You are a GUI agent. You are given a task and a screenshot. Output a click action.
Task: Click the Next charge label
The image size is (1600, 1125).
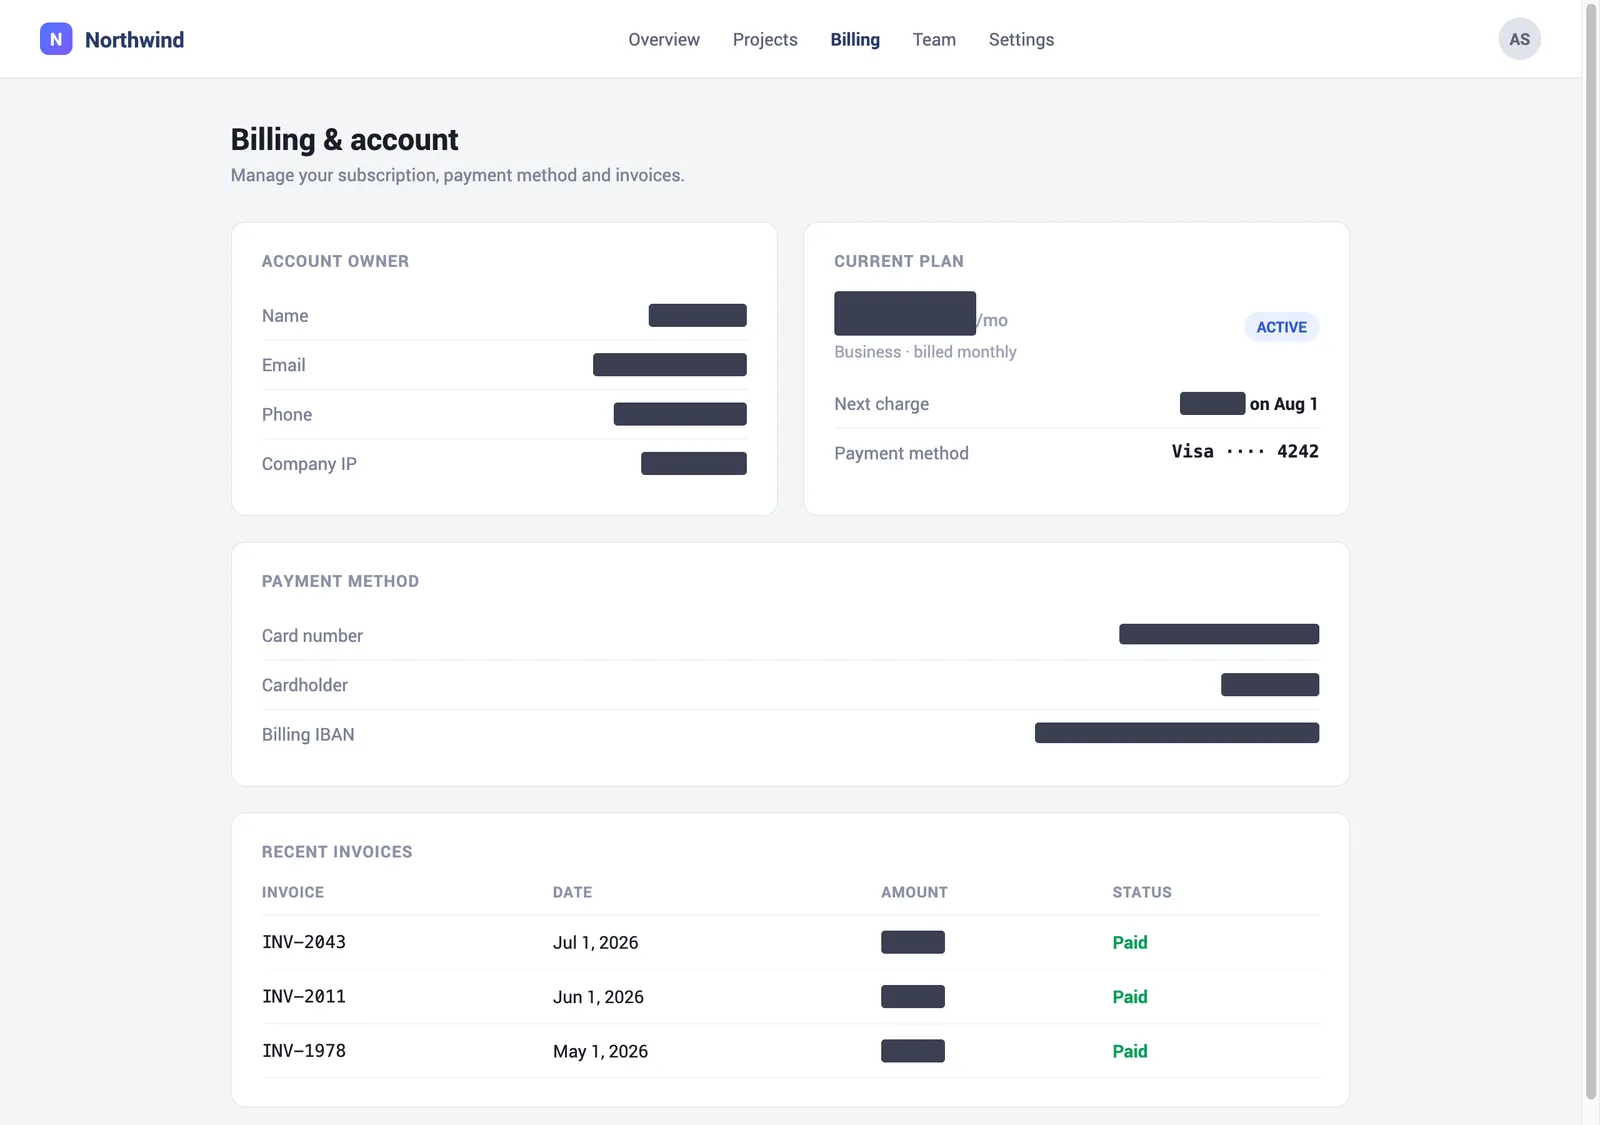click(x=881, y=404)
